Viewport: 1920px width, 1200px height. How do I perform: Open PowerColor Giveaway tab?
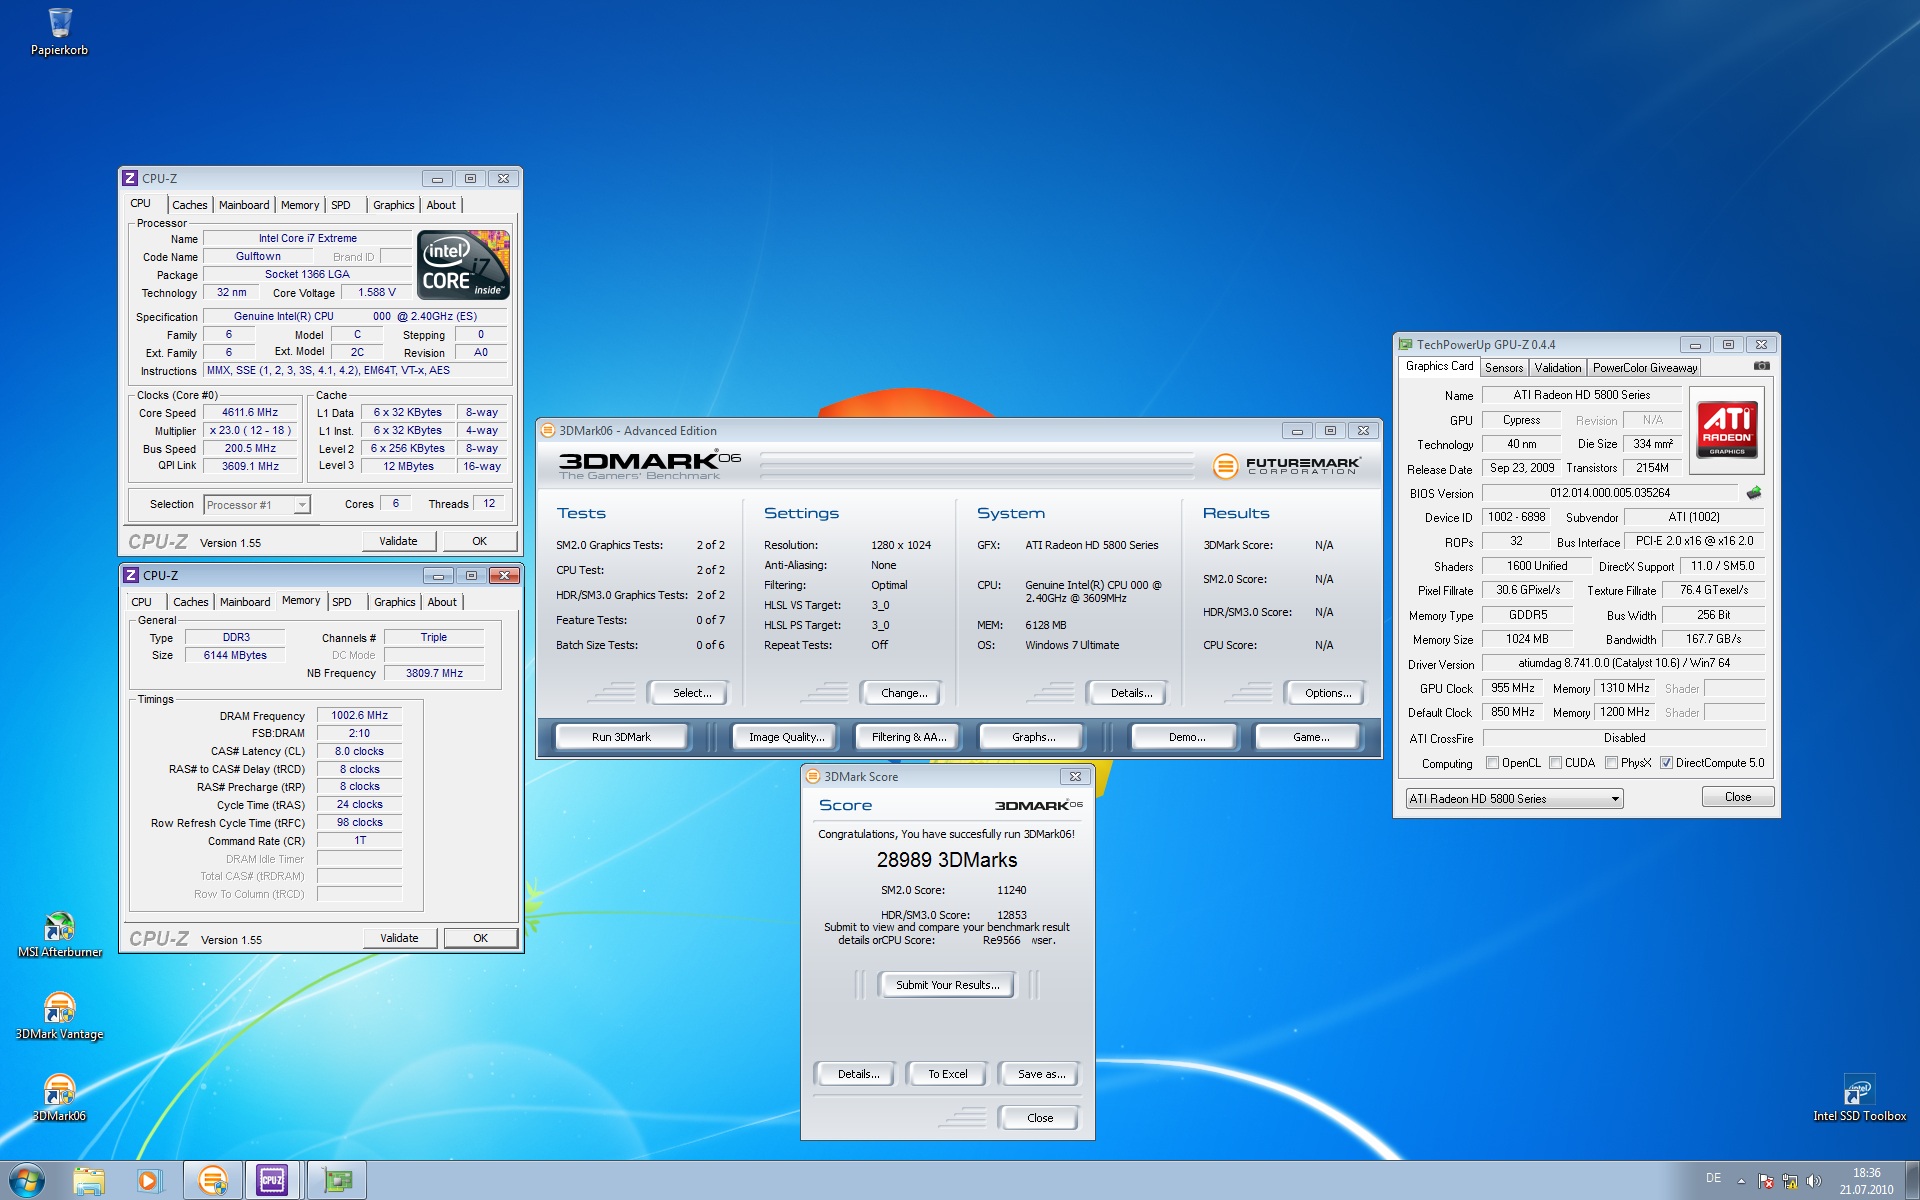click(x=1645, y=368)
